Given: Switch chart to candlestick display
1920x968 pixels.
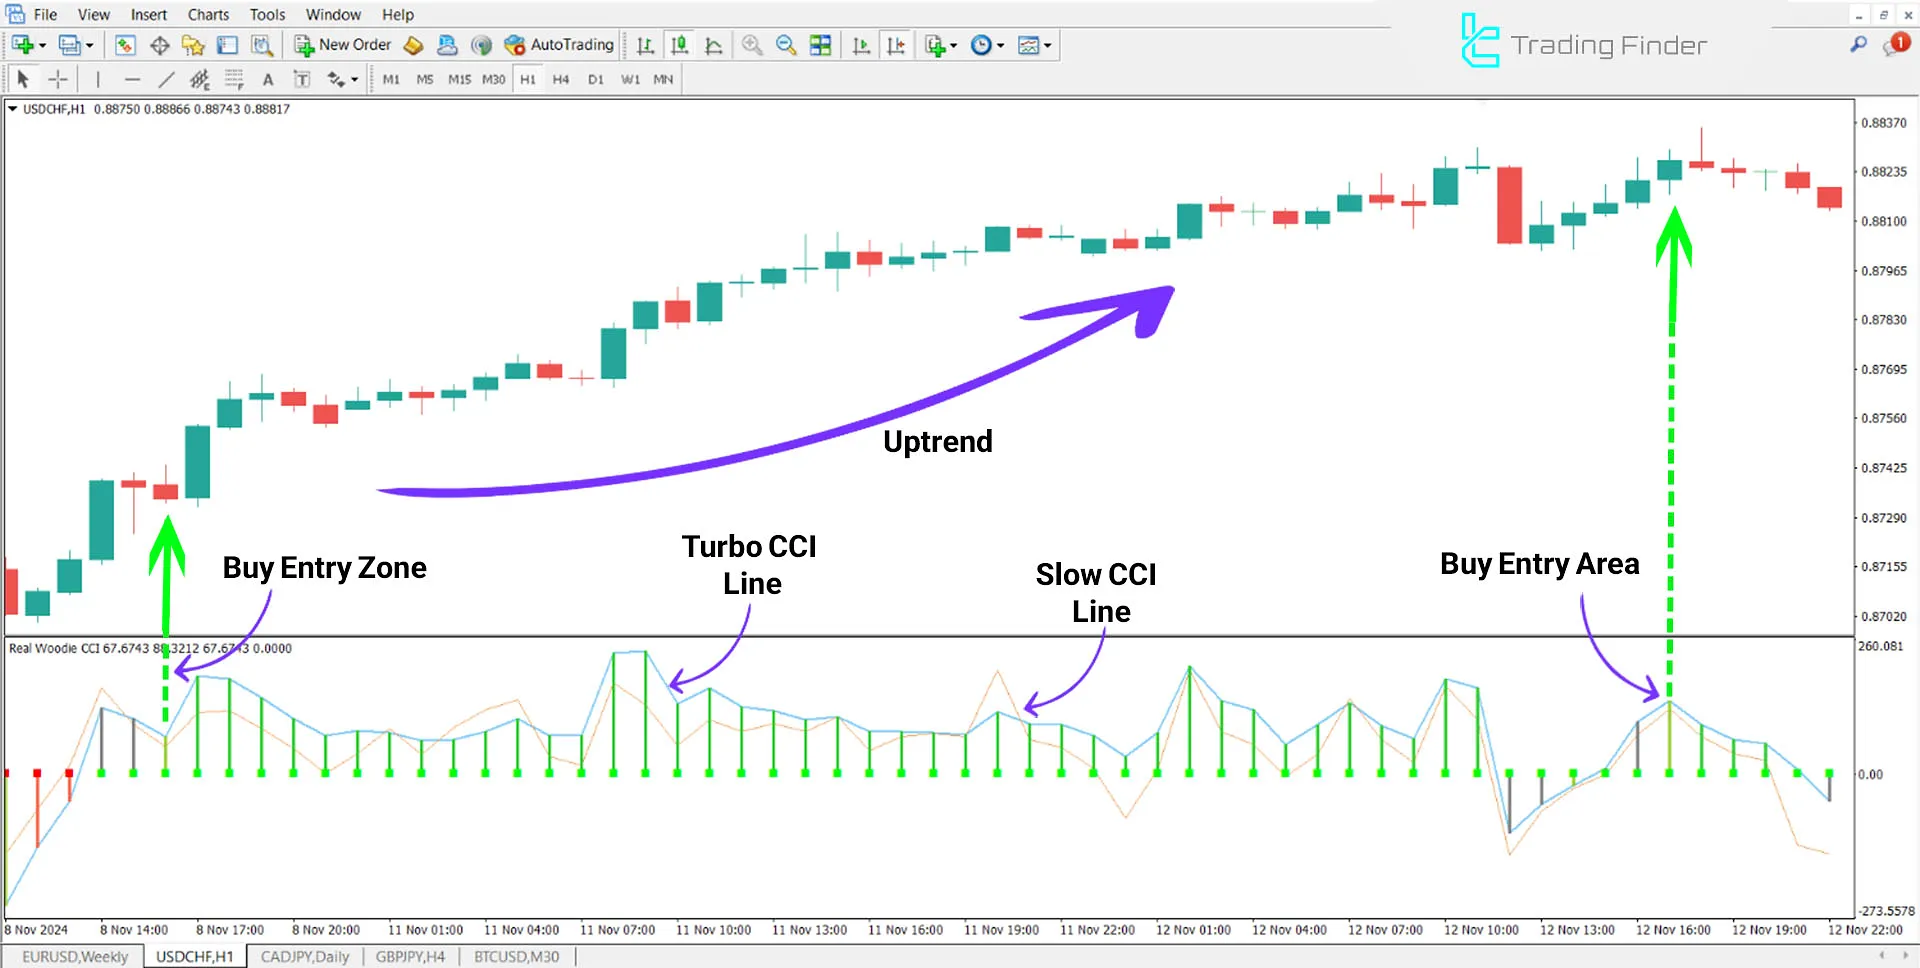Looking at the screenshot, I should [679, 44].
